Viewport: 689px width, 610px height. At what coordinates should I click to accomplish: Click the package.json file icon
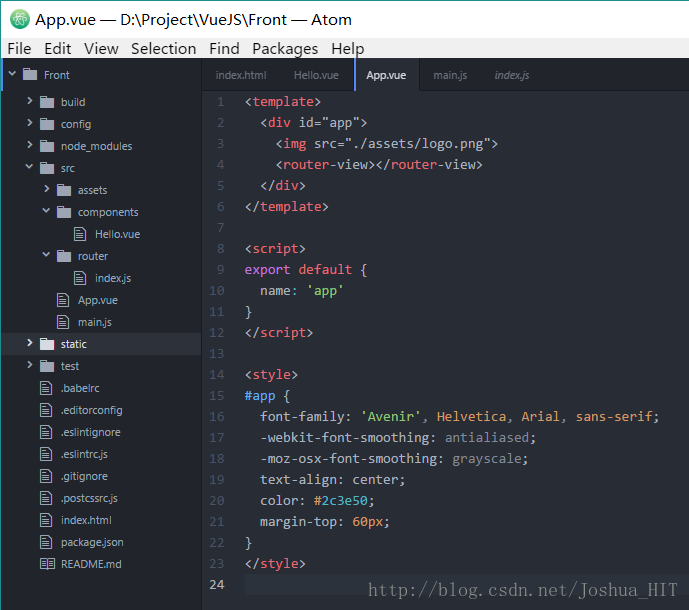pyautogui.click(x=46, y=542)
